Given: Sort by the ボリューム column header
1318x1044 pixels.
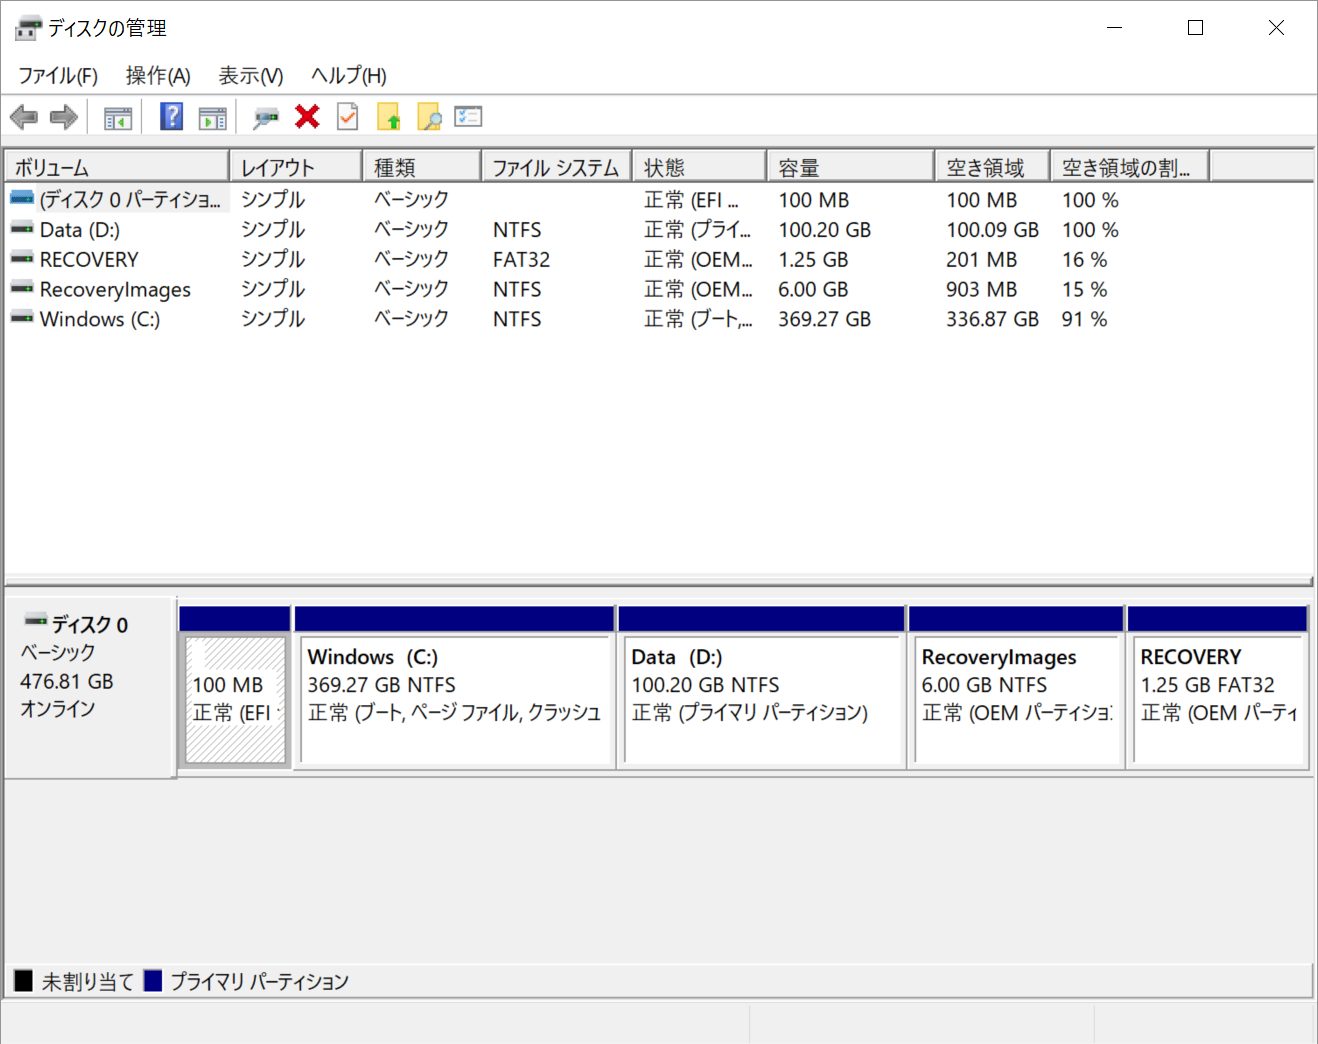Looking at the screenshot, I should click(x=117, y=167).
